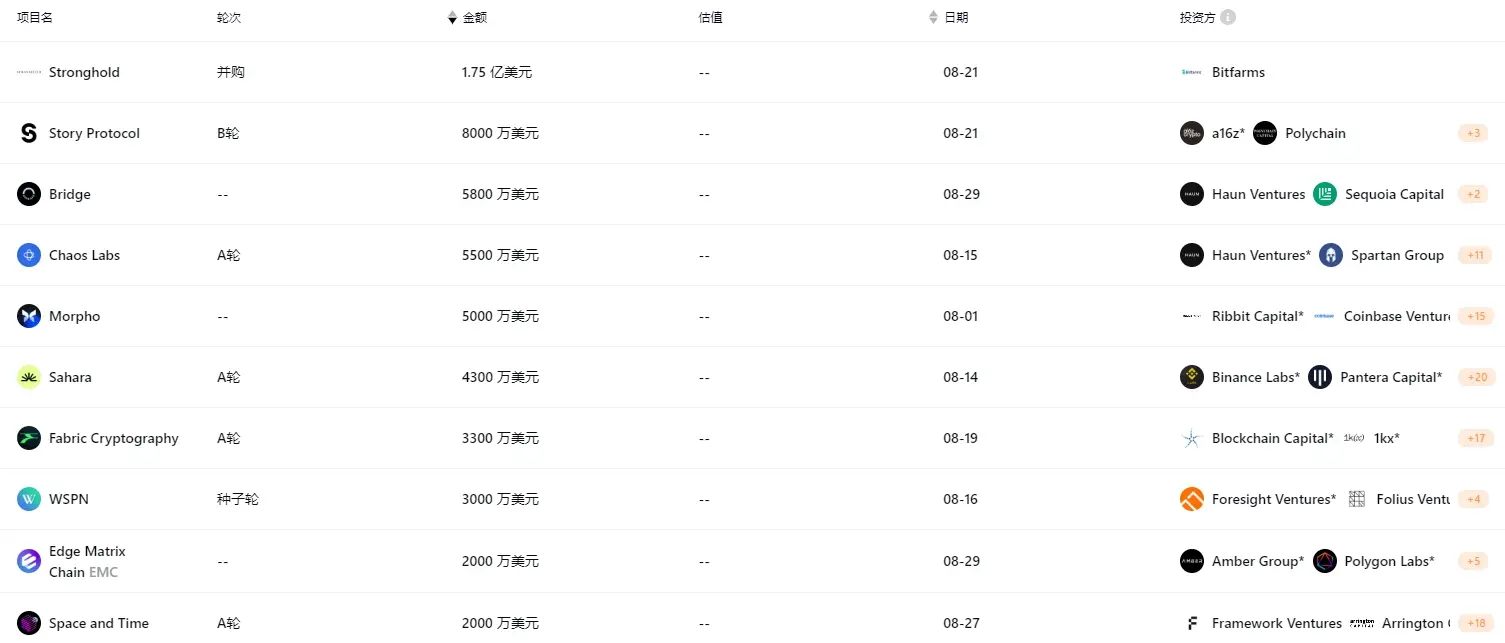Image resolution: width=1505 pixels, height=643 pixels.
Task: Expand the +15 investors badge for Morpho
Action: [x=1474, y=316]
